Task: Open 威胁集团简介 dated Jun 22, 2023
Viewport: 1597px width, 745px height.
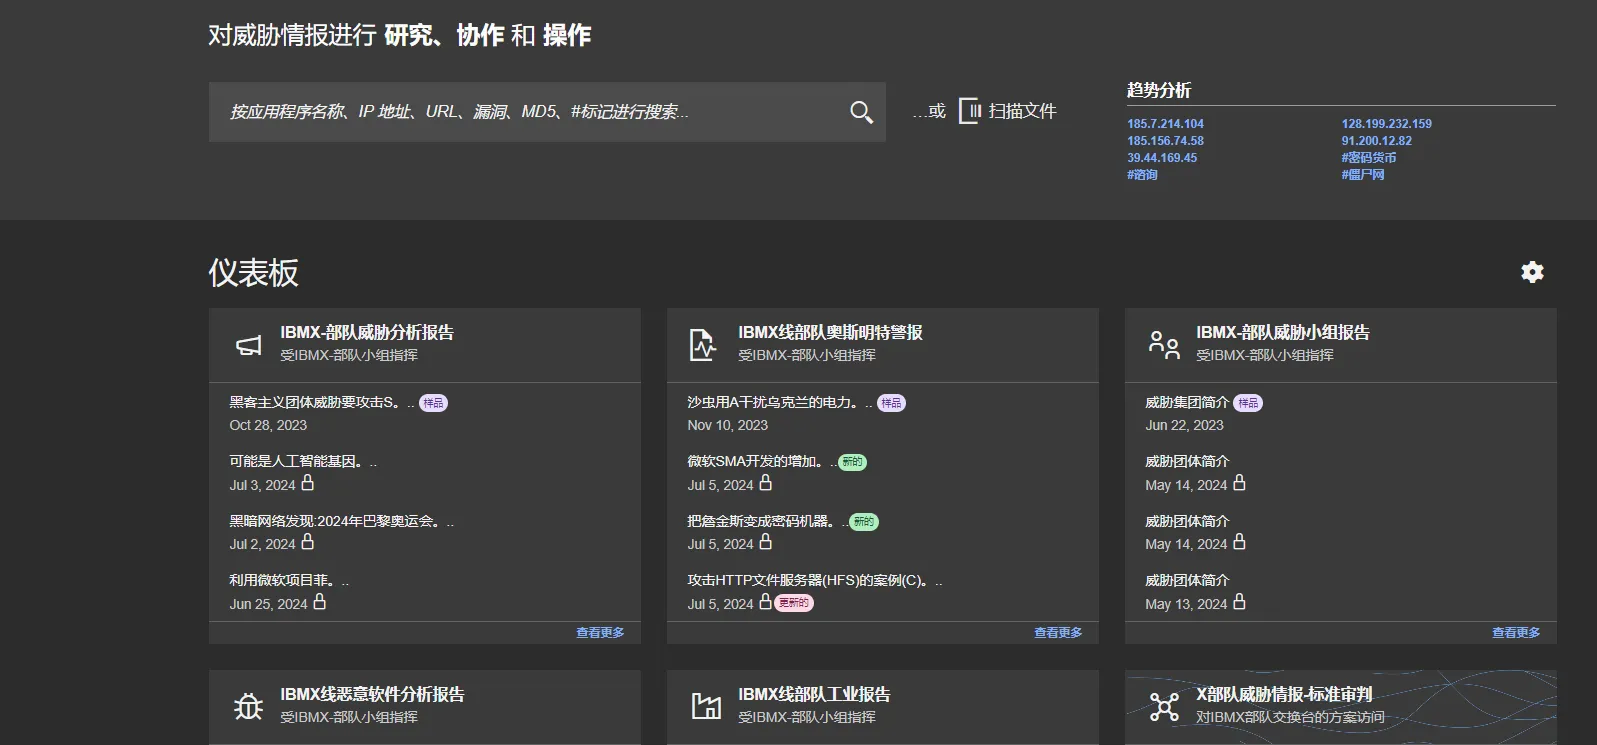Action: point(1187,402)
